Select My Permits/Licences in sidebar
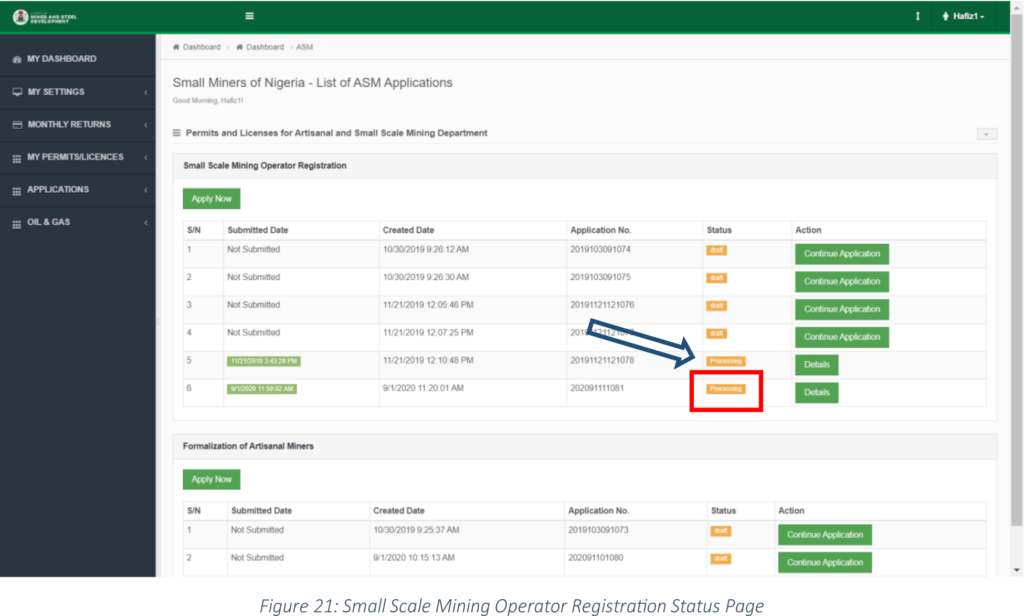The height and width of the screenshot is (616, 1024). click(x=75, y=158)
